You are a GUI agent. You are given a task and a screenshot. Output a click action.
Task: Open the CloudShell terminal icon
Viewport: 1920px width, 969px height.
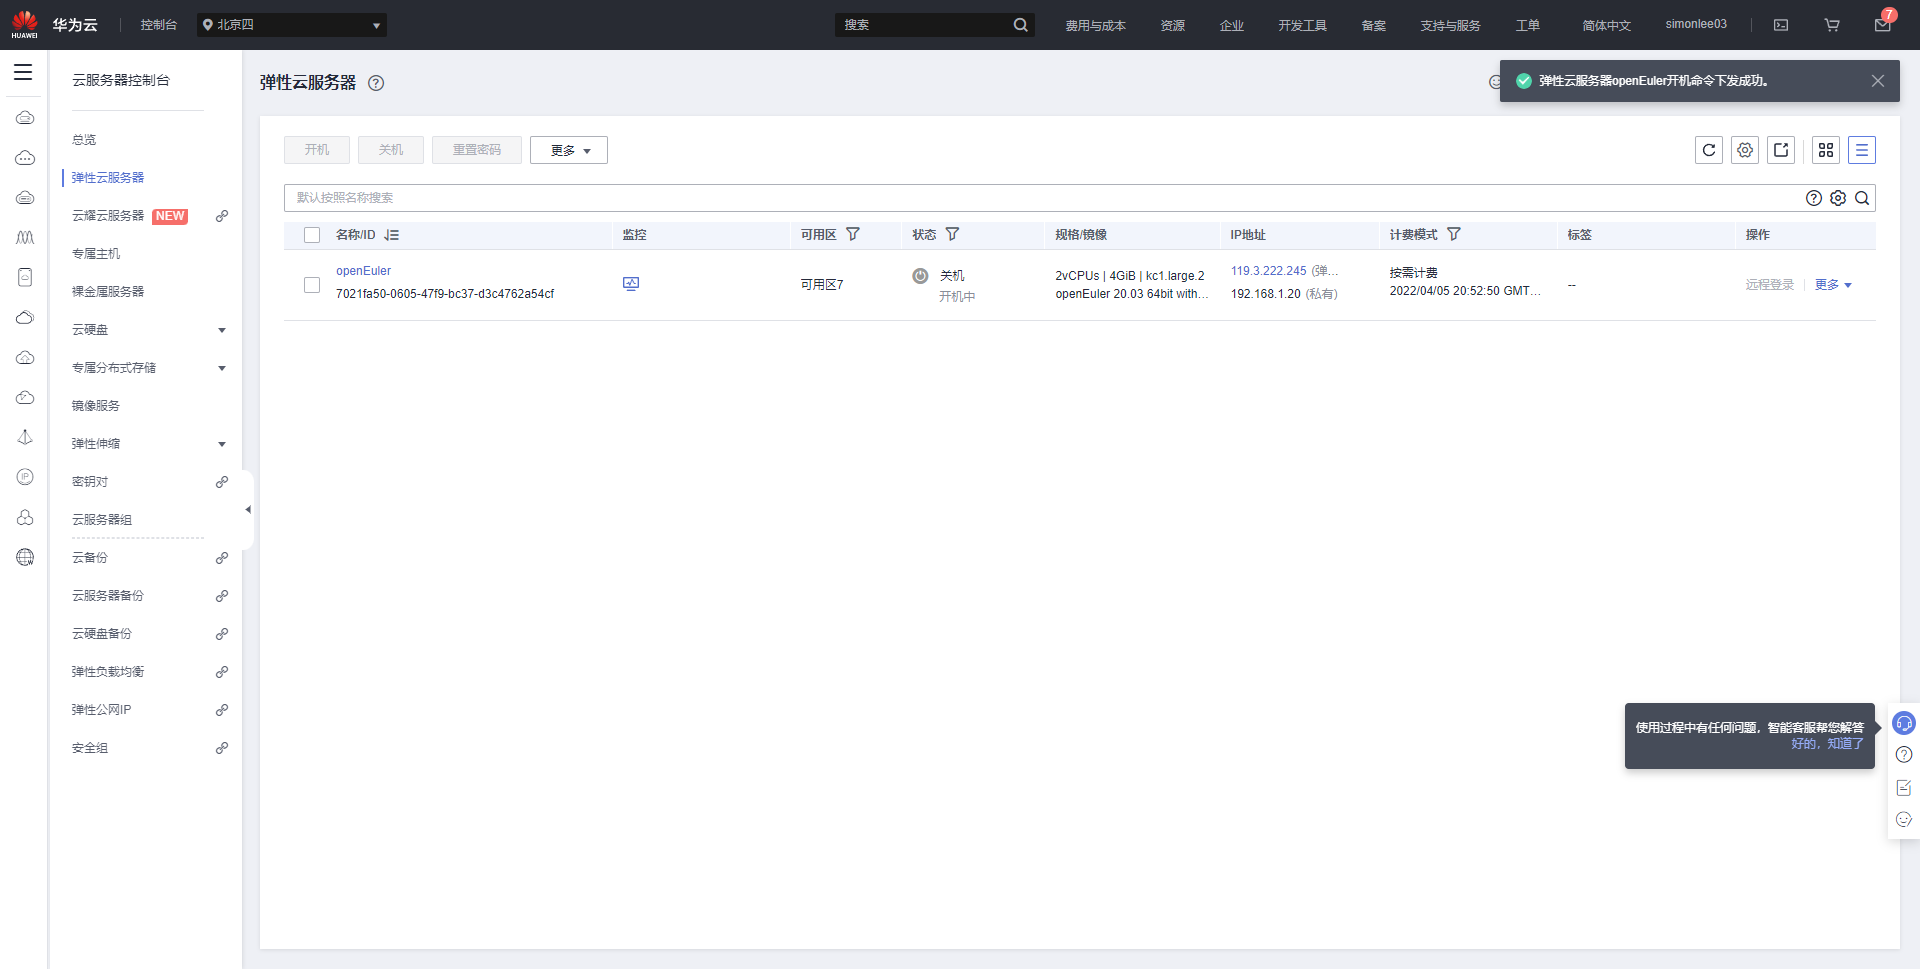1781,25
